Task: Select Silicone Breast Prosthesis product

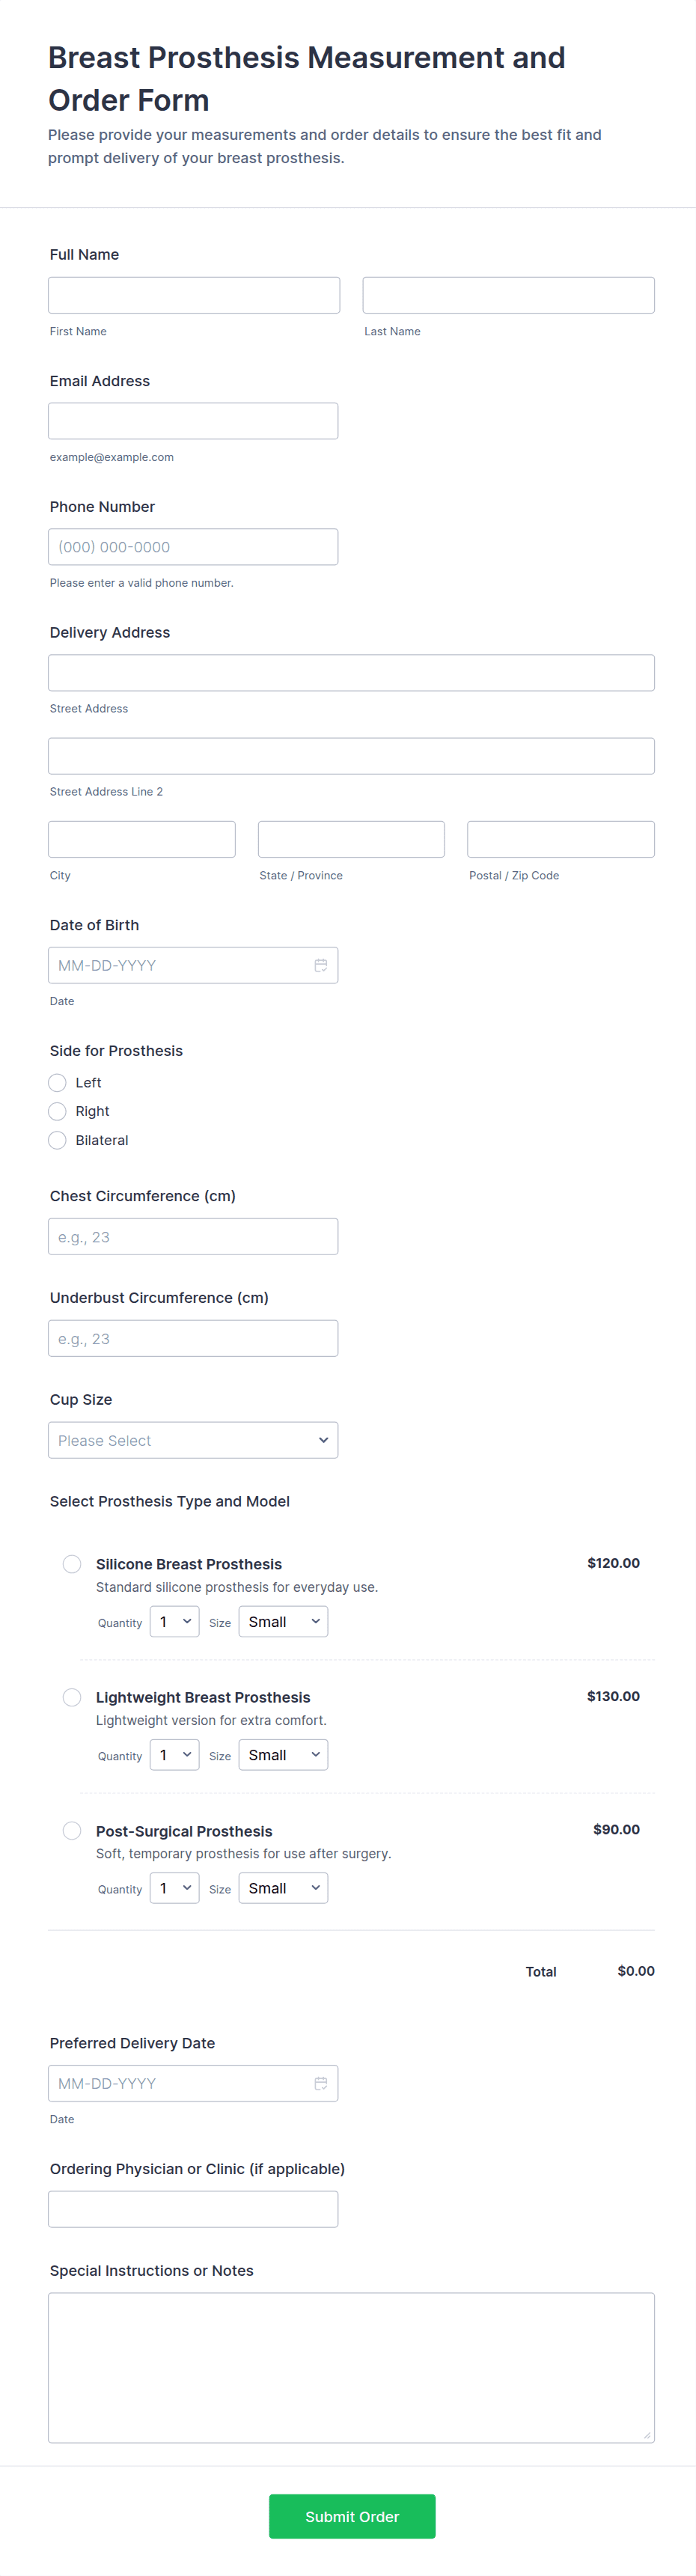Action: pos(72,1564)
